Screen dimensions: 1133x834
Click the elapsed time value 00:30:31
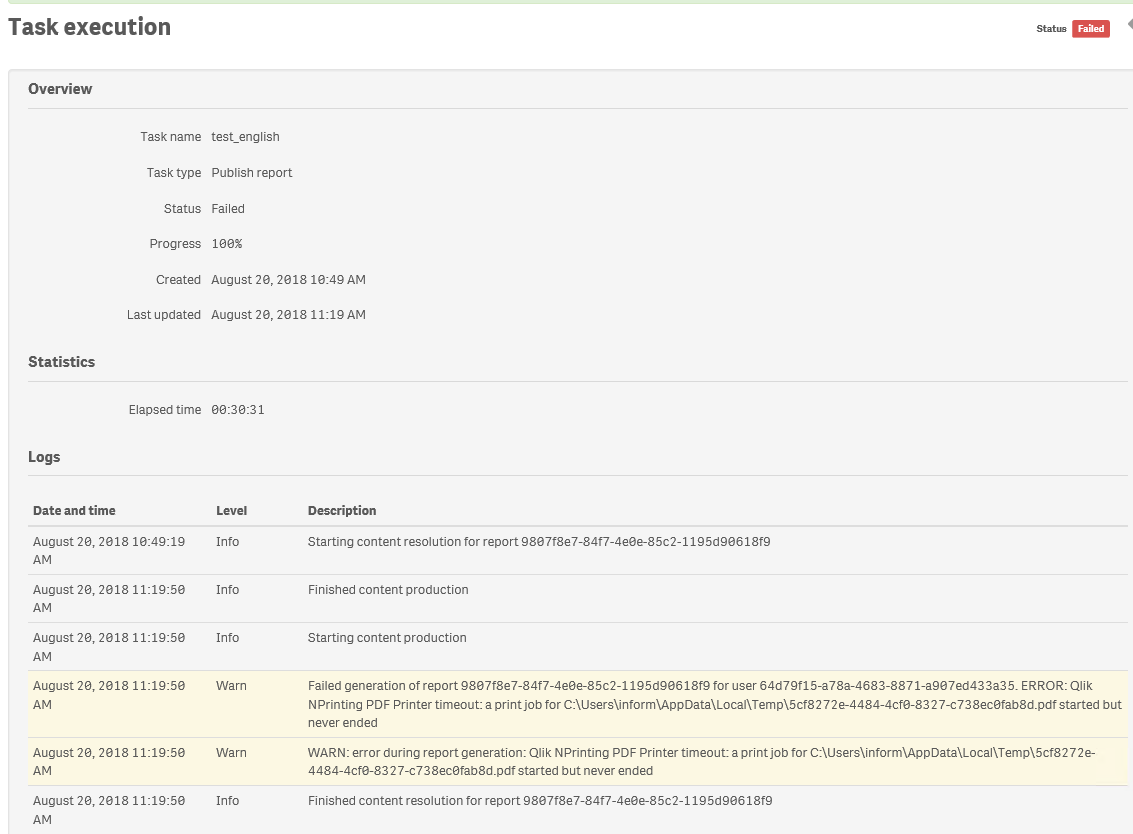[x=238, y=410]
